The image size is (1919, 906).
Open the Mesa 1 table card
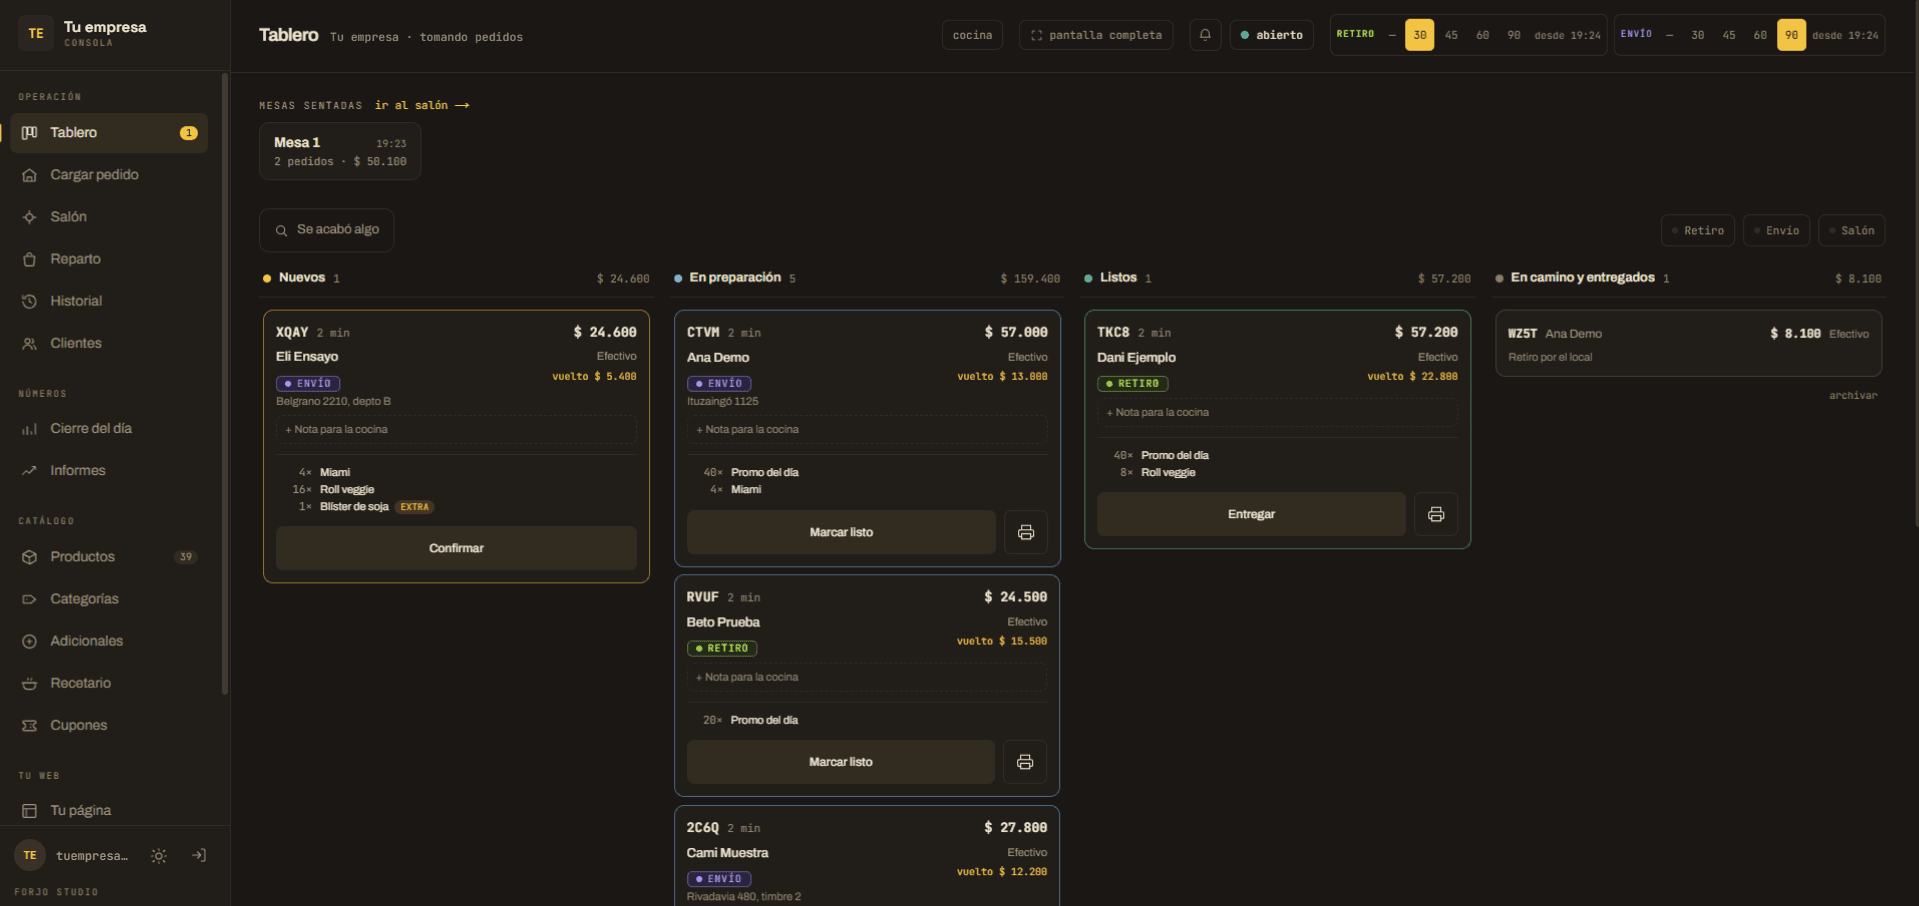click(340, 151)
